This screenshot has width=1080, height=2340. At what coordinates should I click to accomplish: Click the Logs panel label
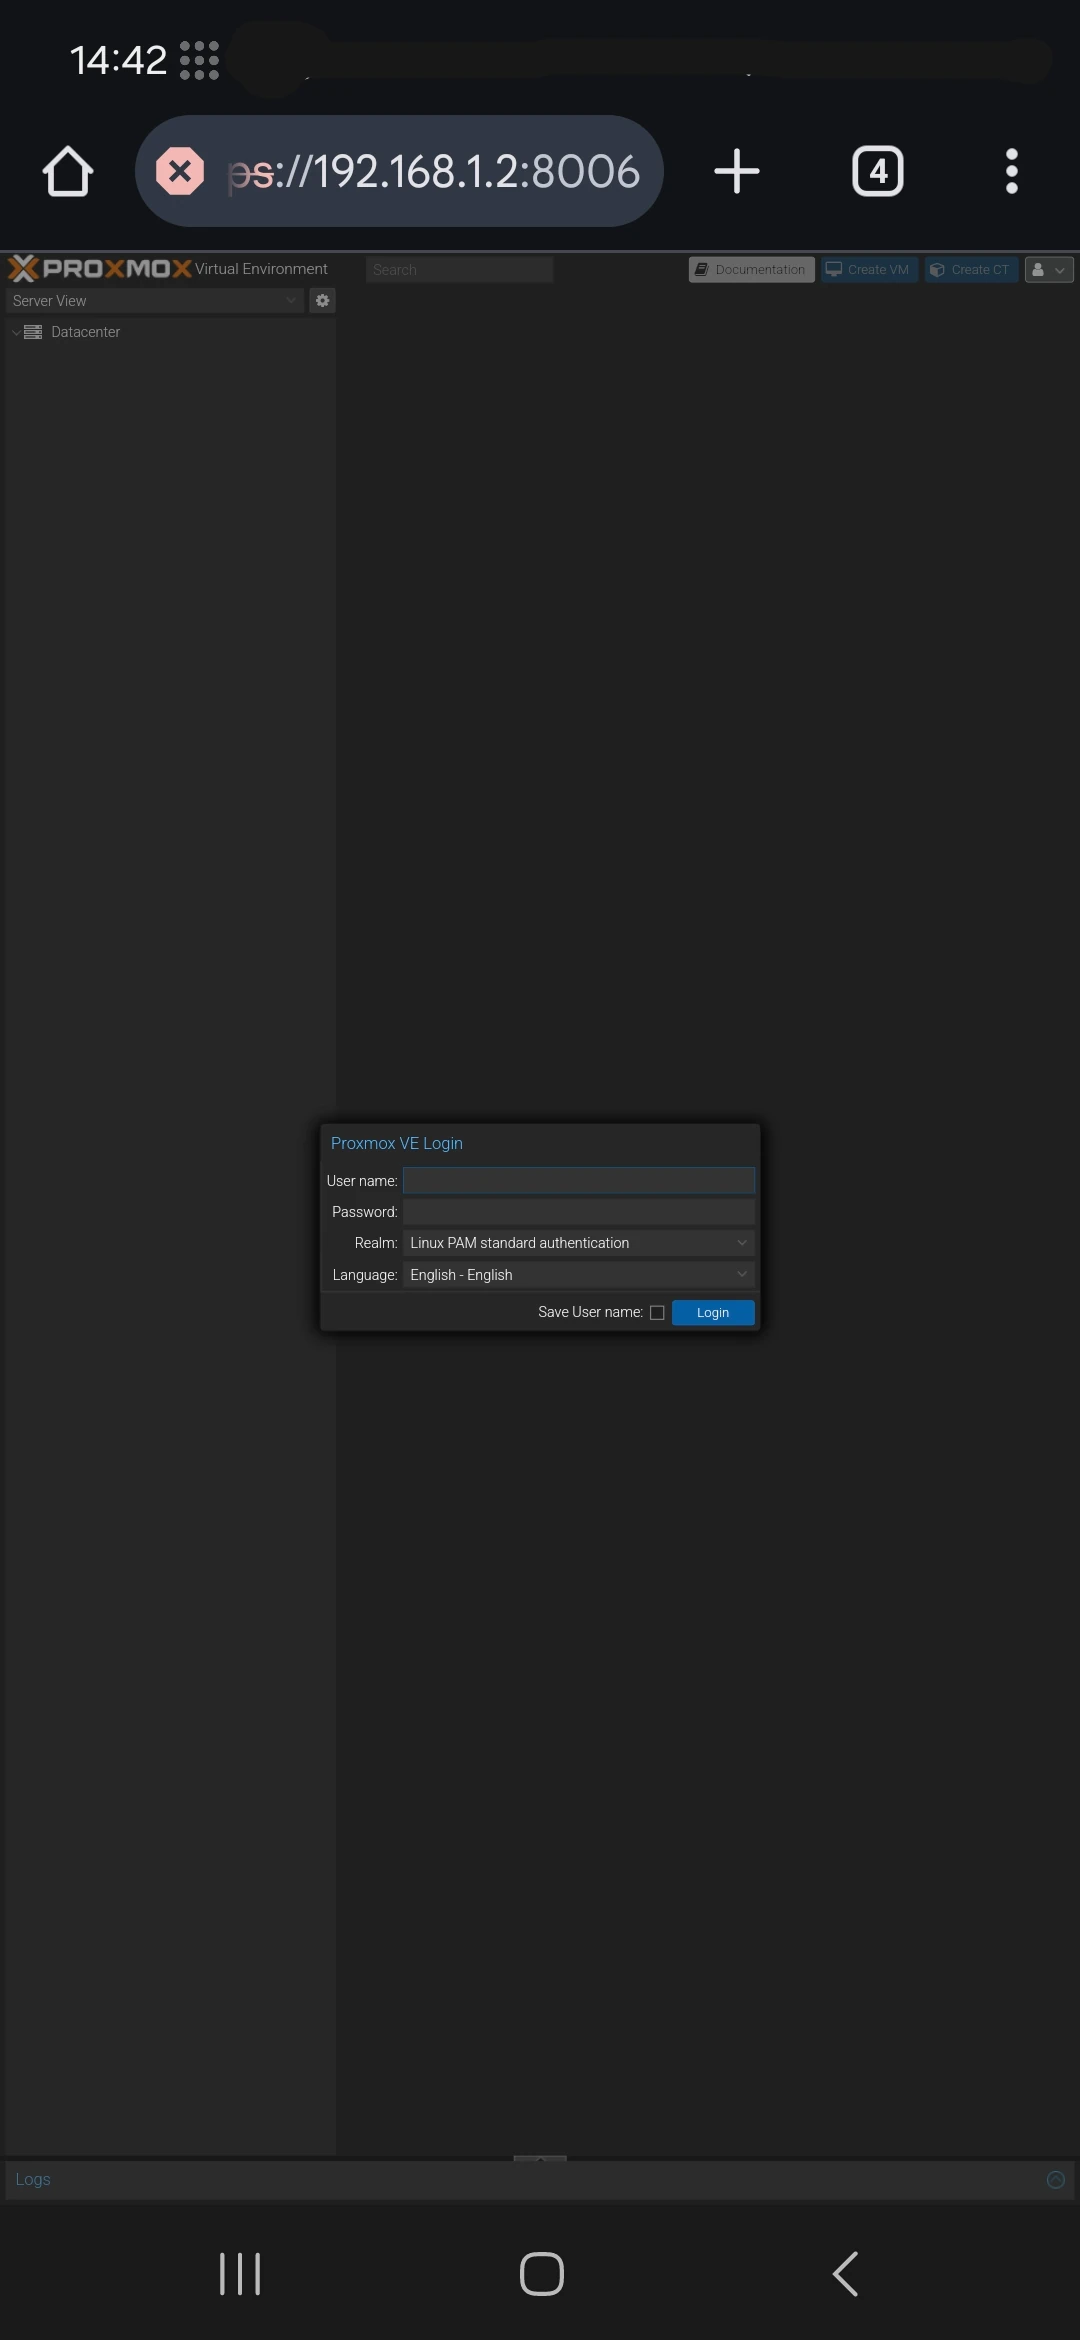[x=33, y=2179]
